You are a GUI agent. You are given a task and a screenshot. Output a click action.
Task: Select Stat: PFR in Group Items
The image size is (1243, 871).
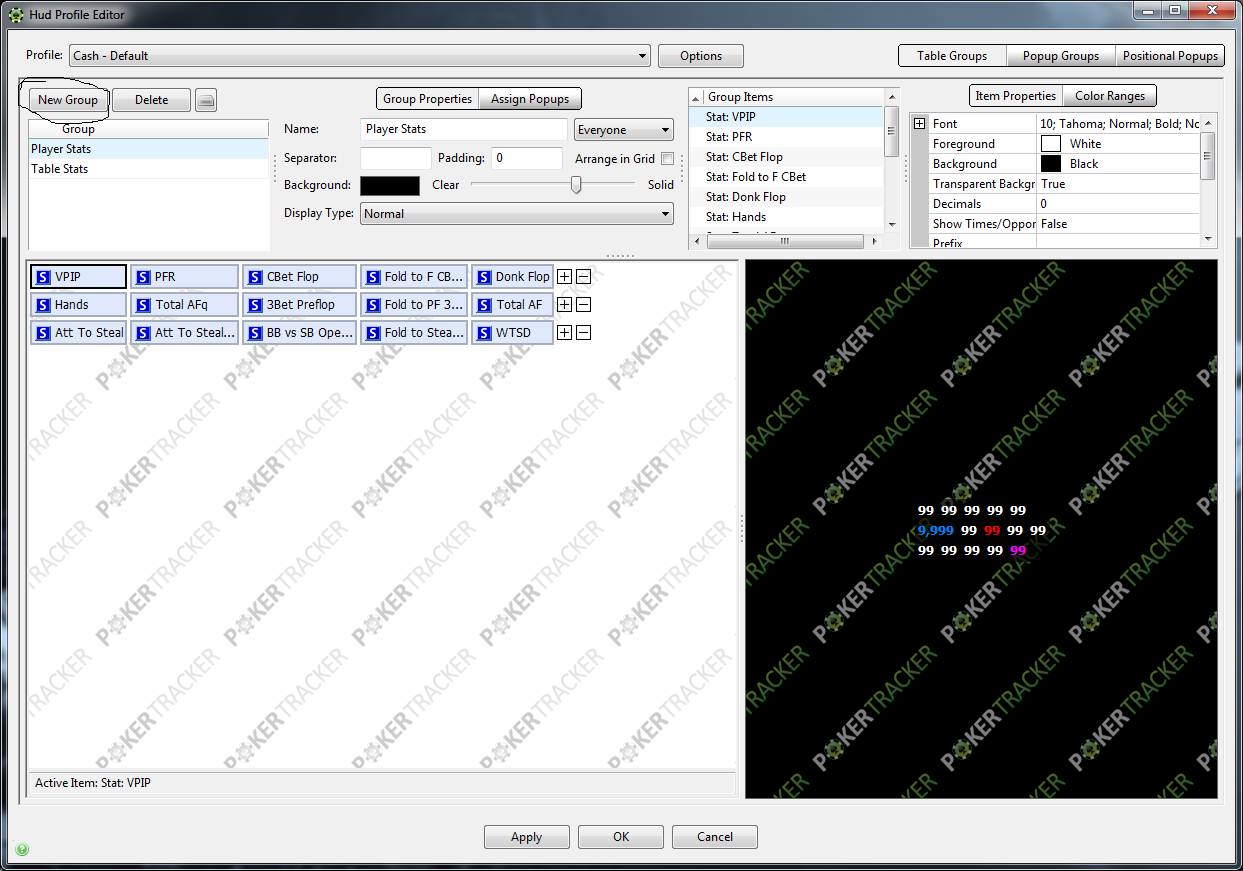pos(787,137)
